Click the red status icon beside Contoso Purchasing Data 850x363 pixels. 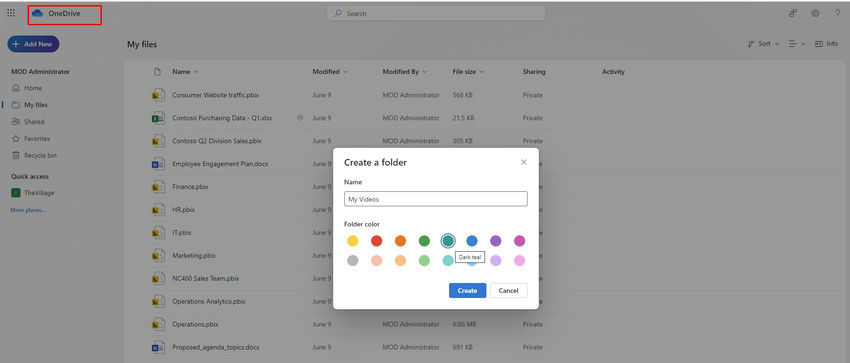(x=300, y=118)
